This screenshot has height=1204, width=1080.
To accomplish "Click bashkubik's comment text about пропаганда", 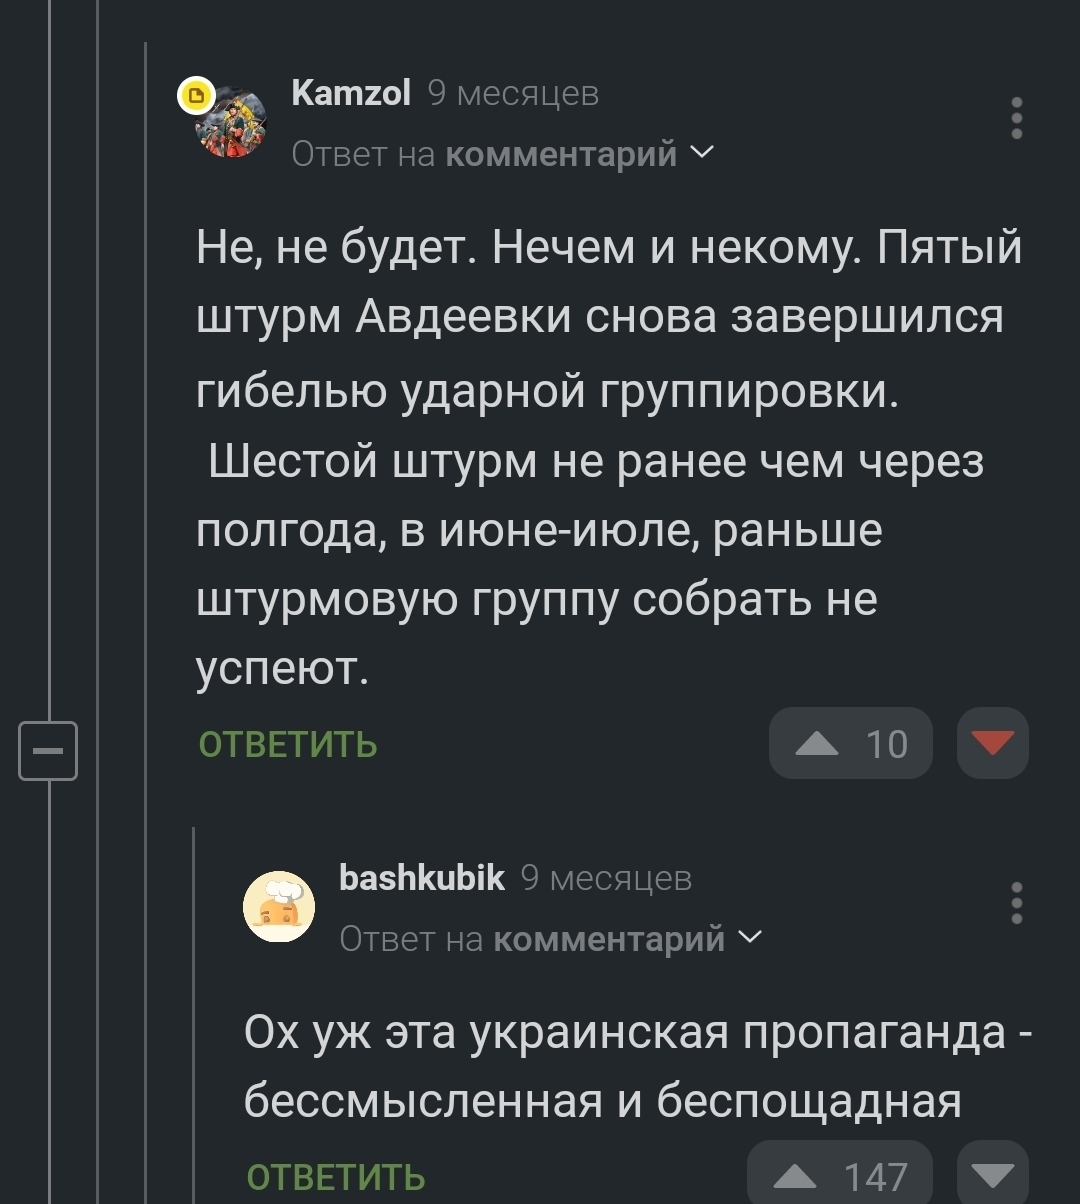I will pos(620,1067).
